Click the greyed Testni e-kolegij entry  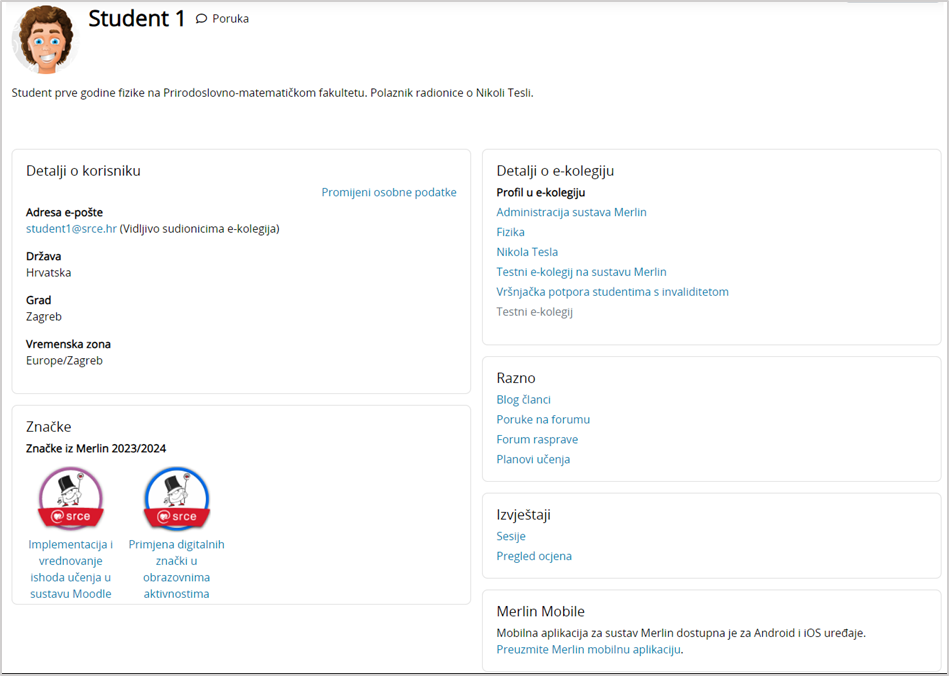[534, 312]
